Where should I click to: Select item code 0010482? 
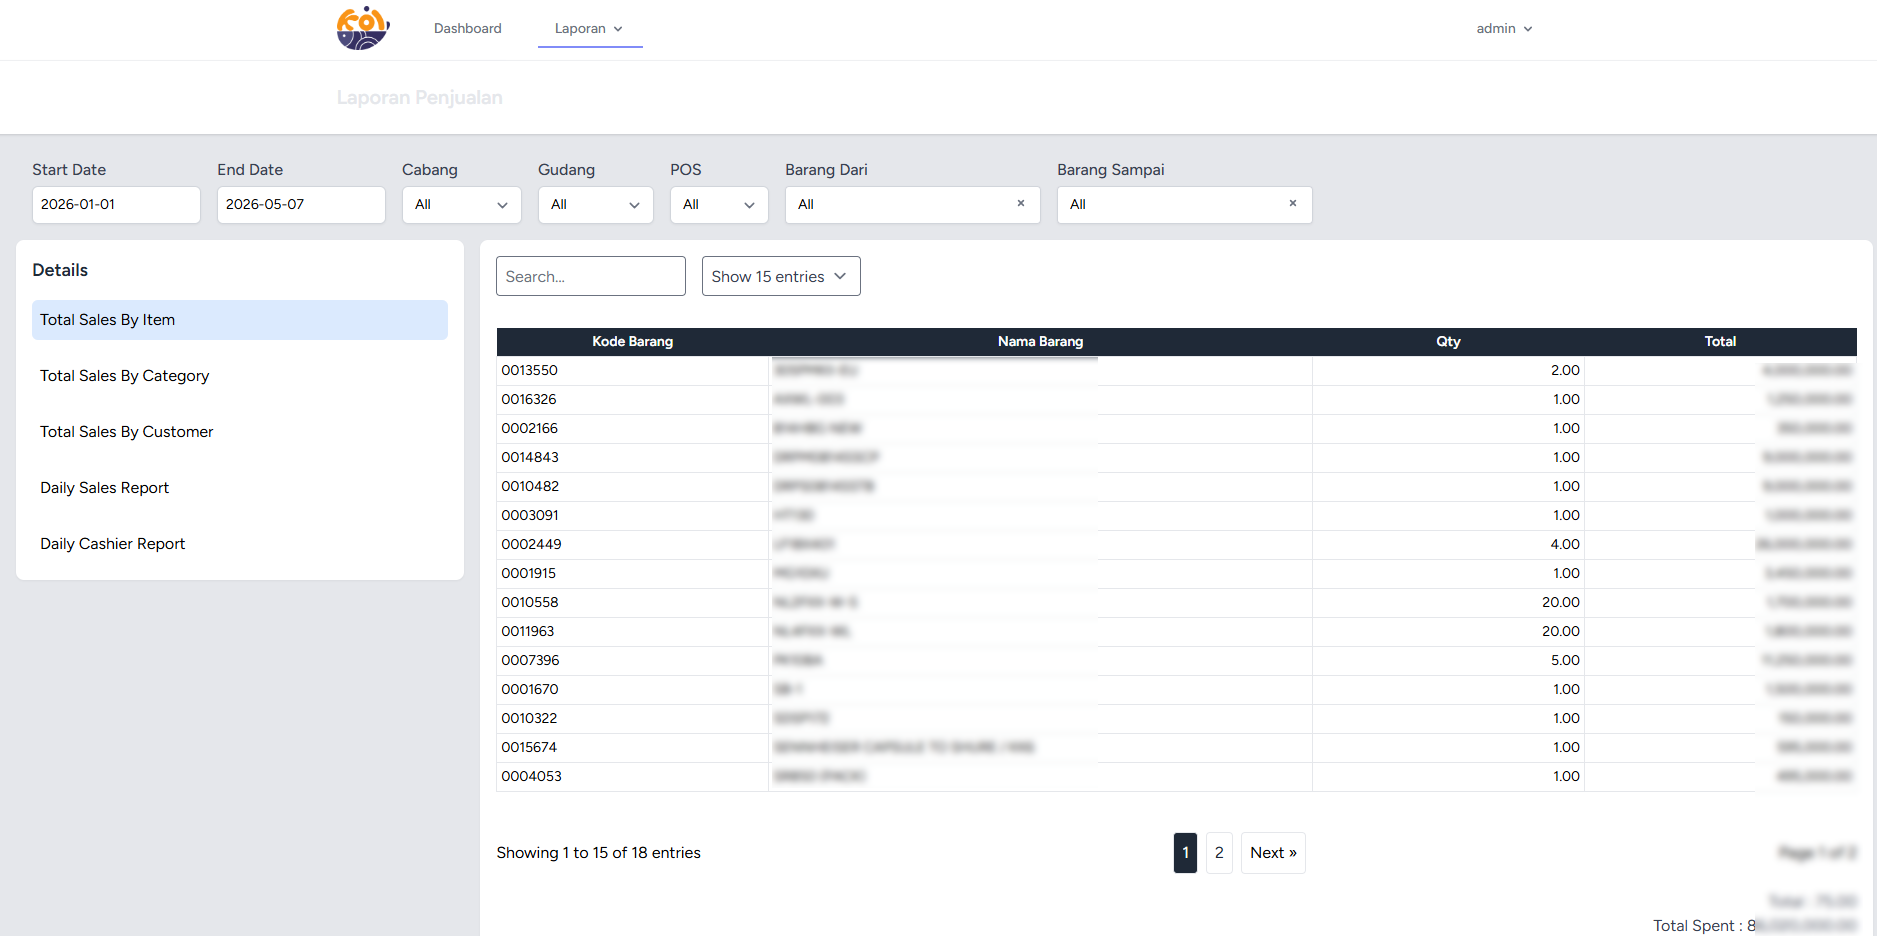[x=530, y=486]
